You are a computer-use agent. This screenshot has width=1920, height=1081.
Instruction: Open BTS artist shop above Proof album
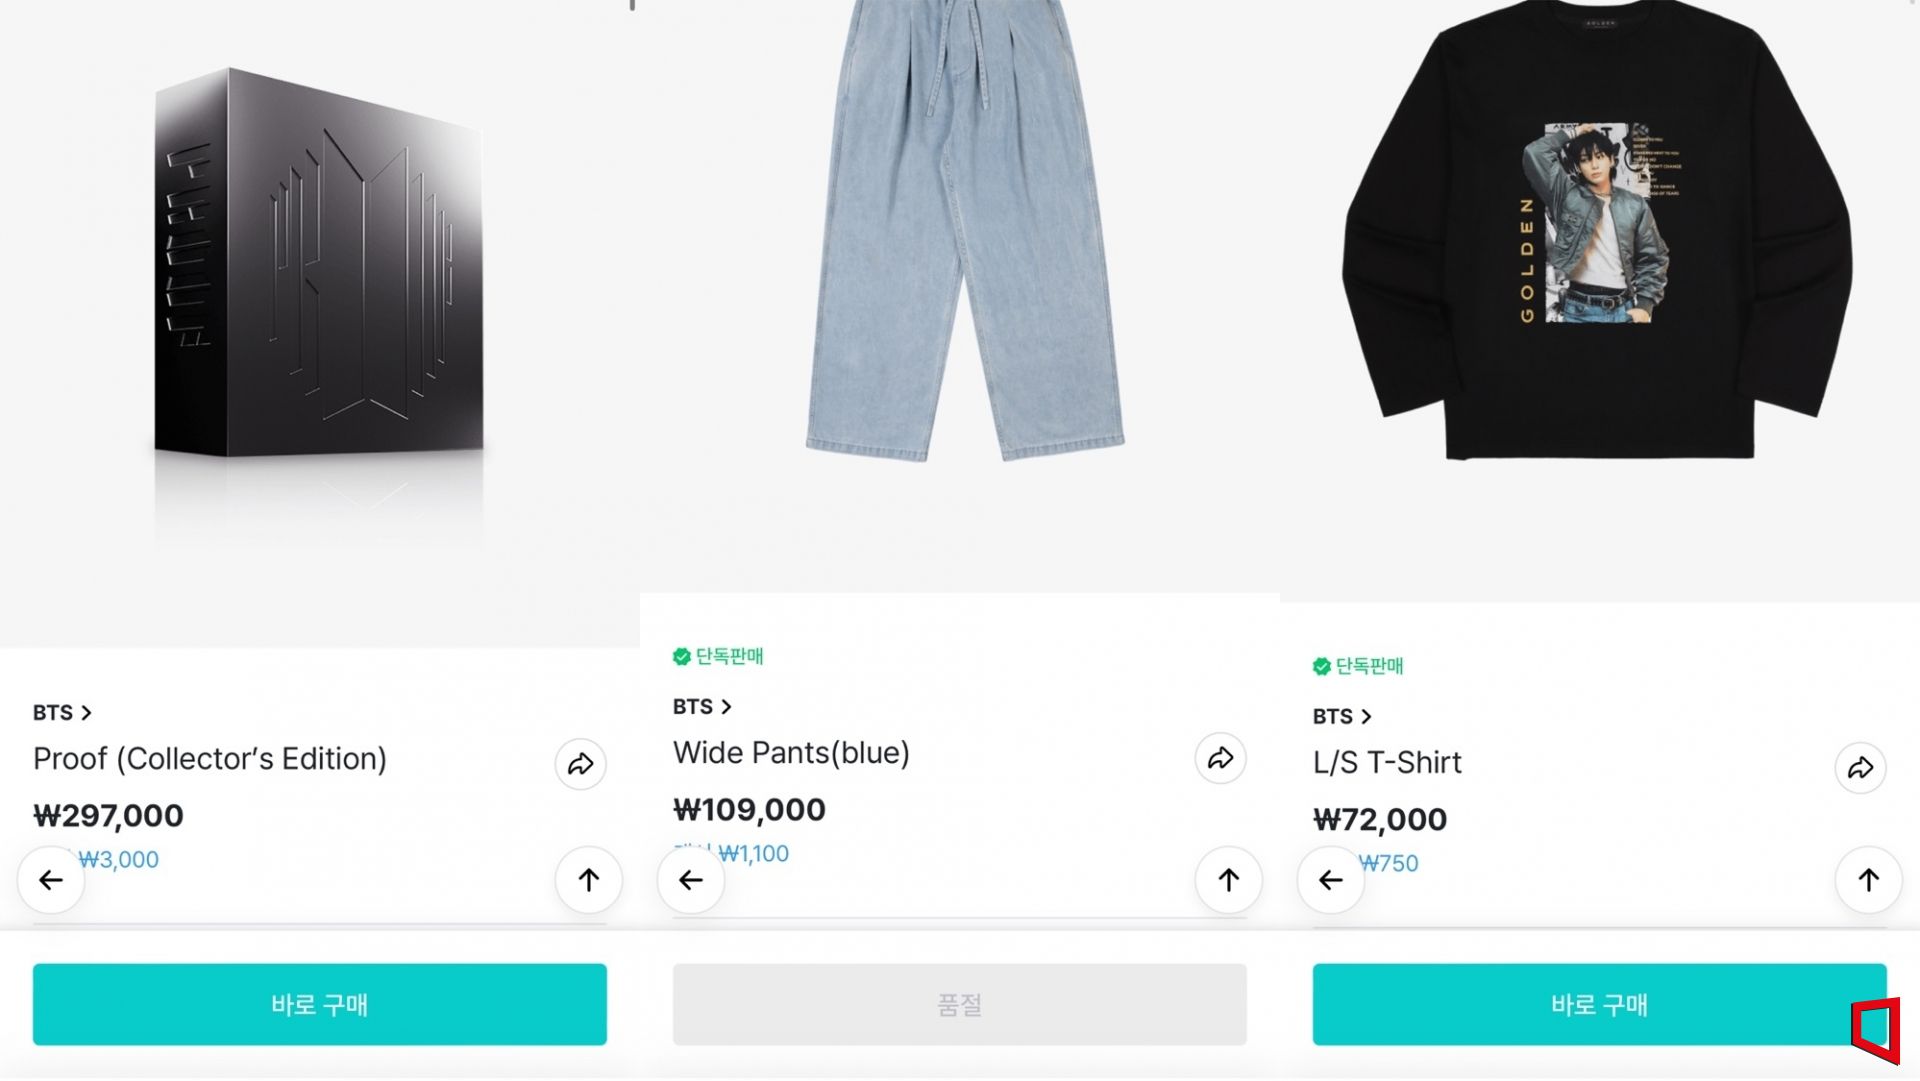coord(62,713)
